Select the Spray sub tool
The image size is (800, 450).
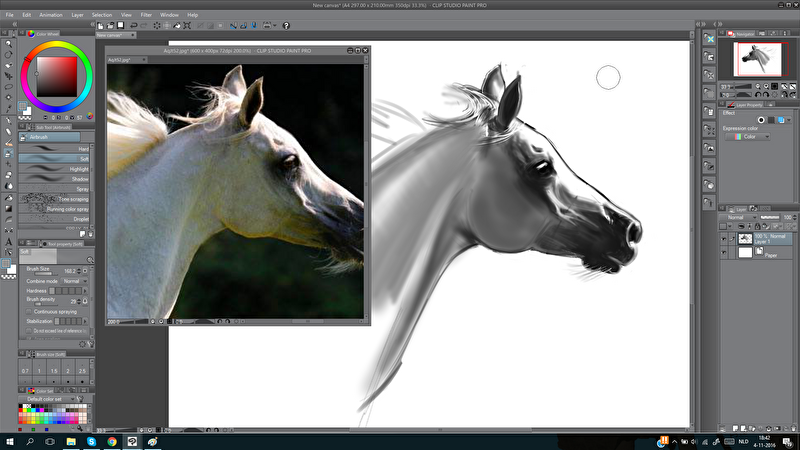[x=54, y=189]
